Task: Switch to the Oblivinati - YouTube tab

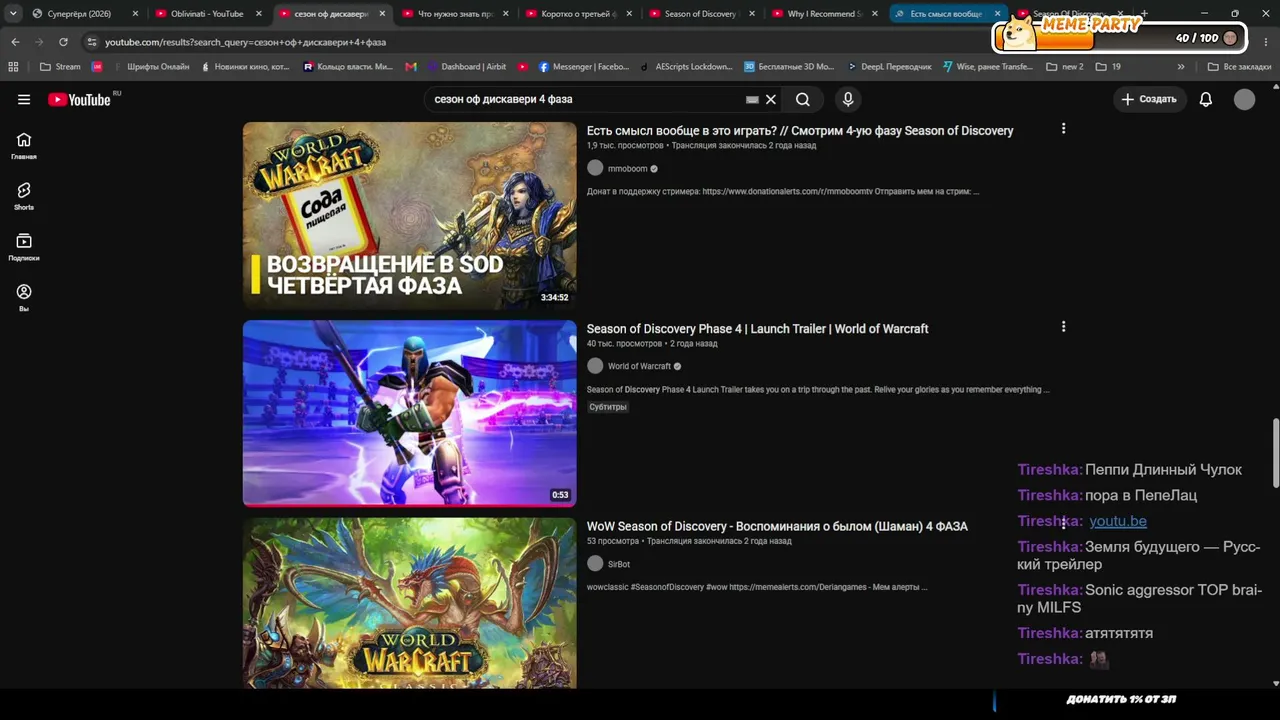Action: point(206,14)
